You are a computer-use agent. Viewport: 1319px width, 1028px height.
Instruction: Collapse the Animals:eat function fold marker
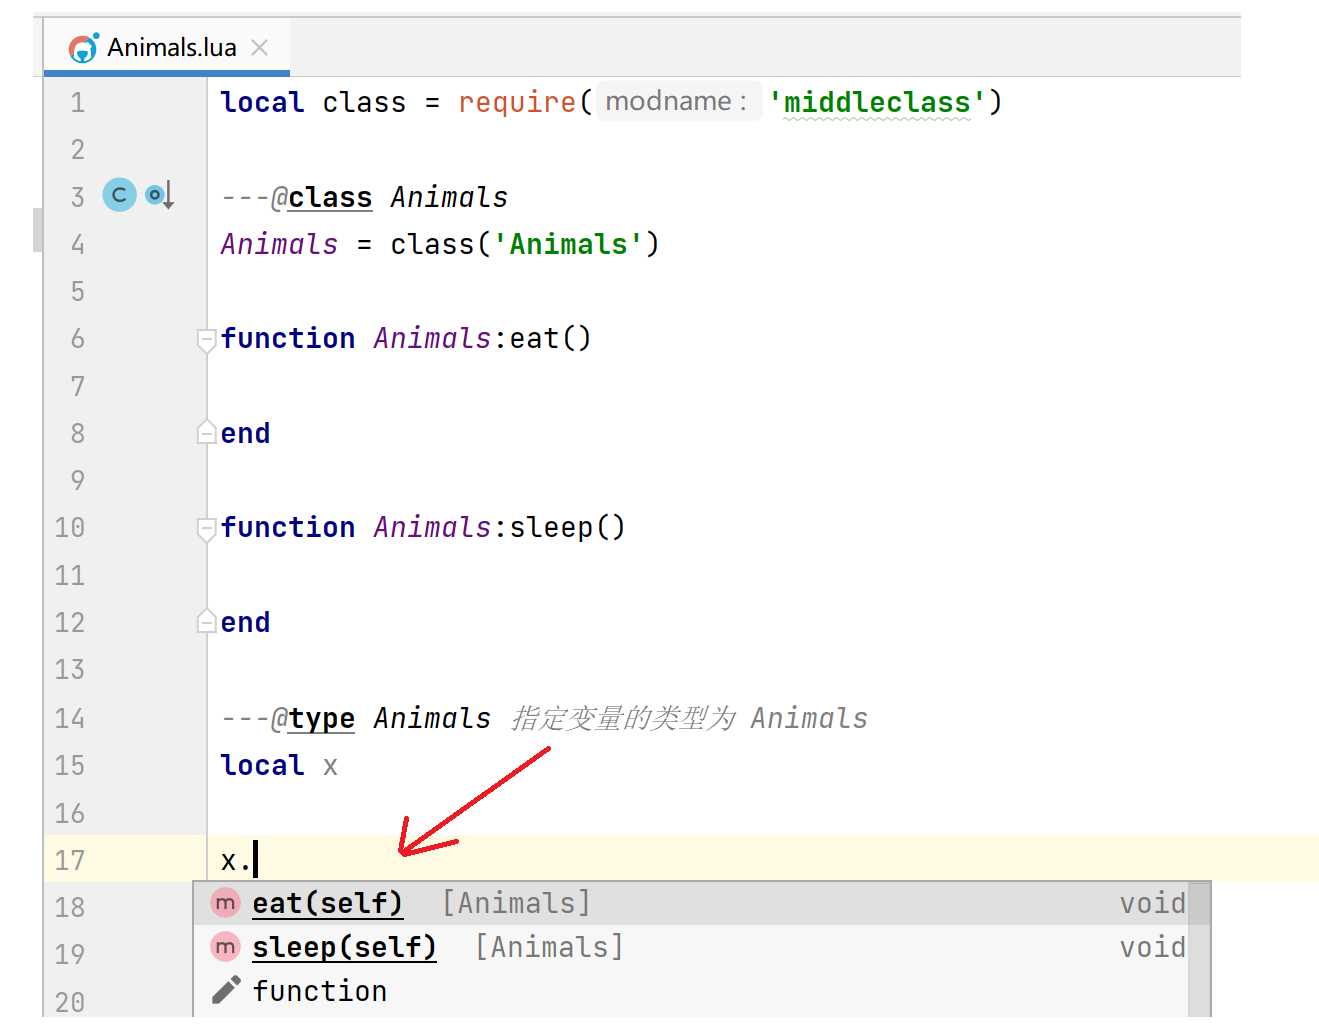coord(206,340)
